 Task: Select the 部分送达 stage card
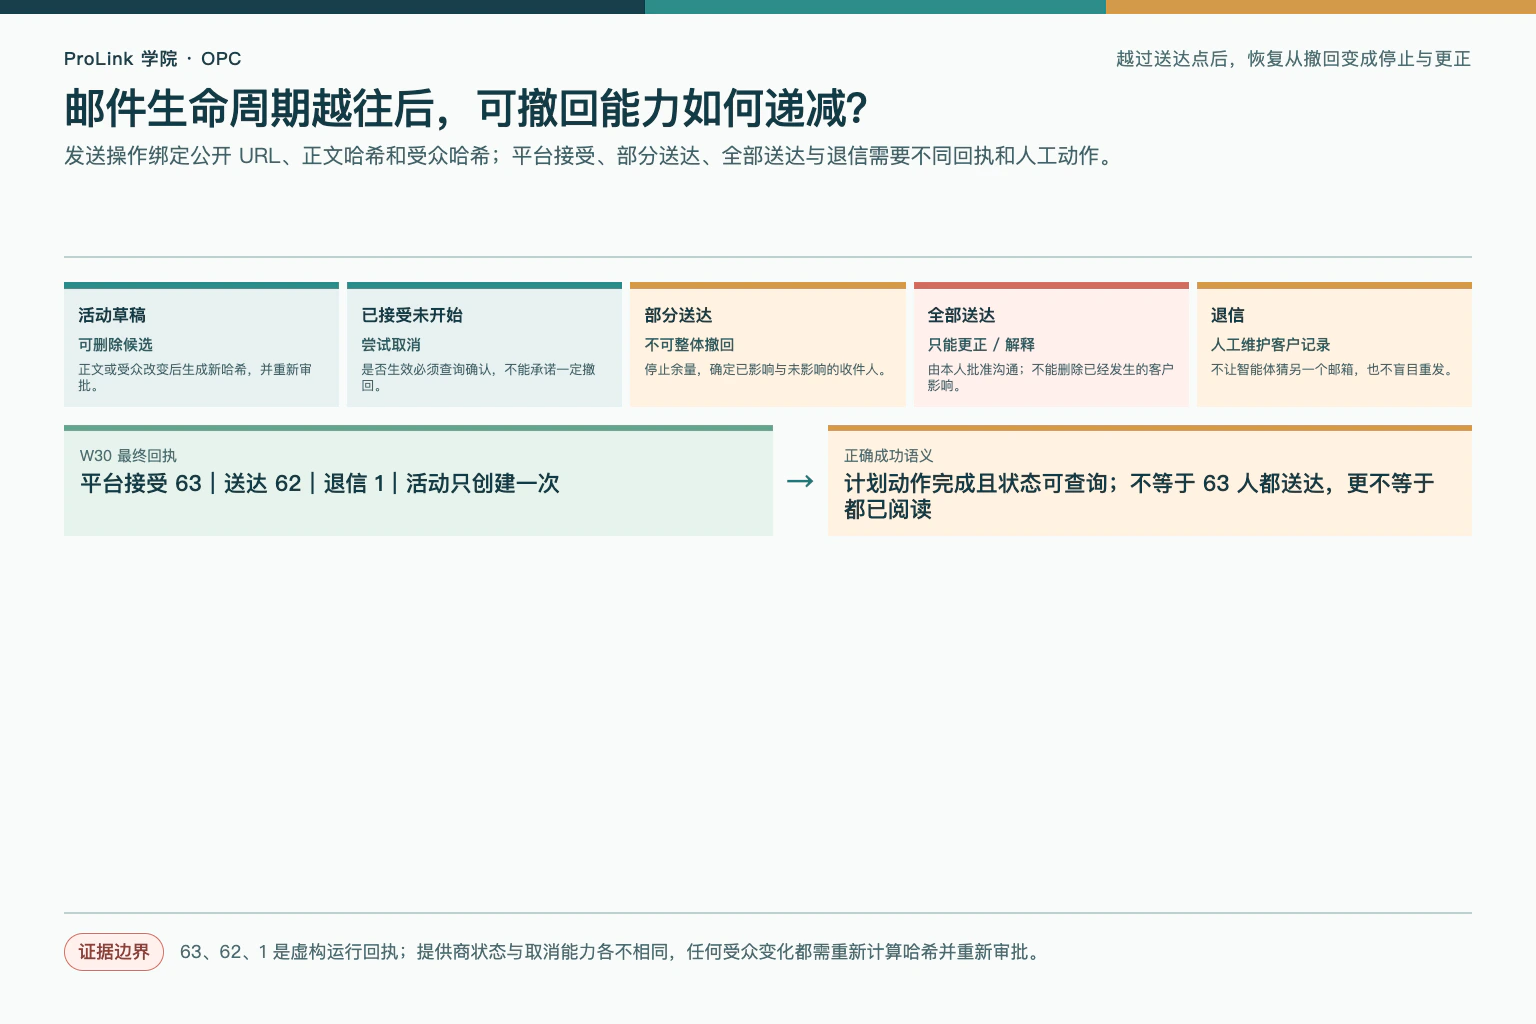point(768,345)
